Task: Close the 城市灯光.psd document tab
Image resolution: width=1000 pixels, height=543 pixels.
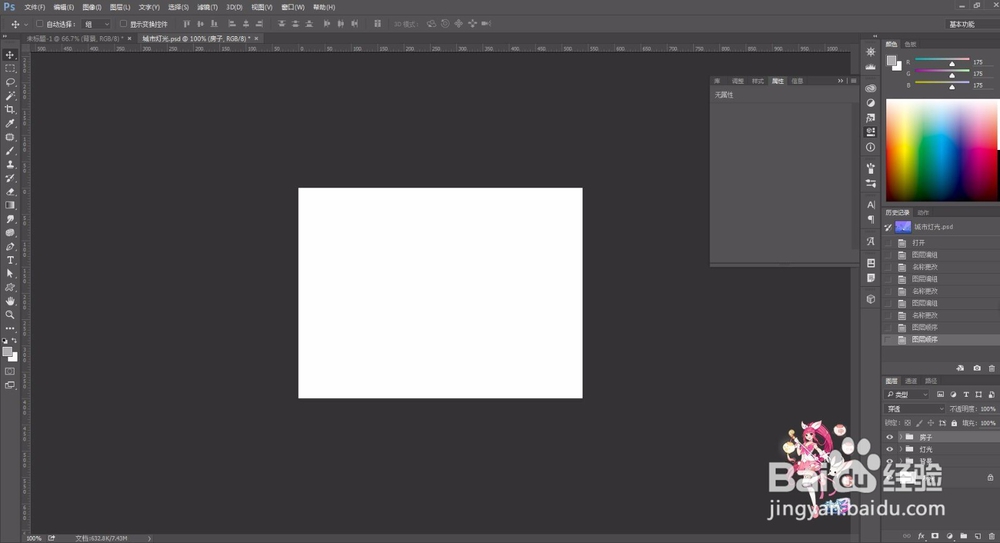Action: click(x=256, y=39)
